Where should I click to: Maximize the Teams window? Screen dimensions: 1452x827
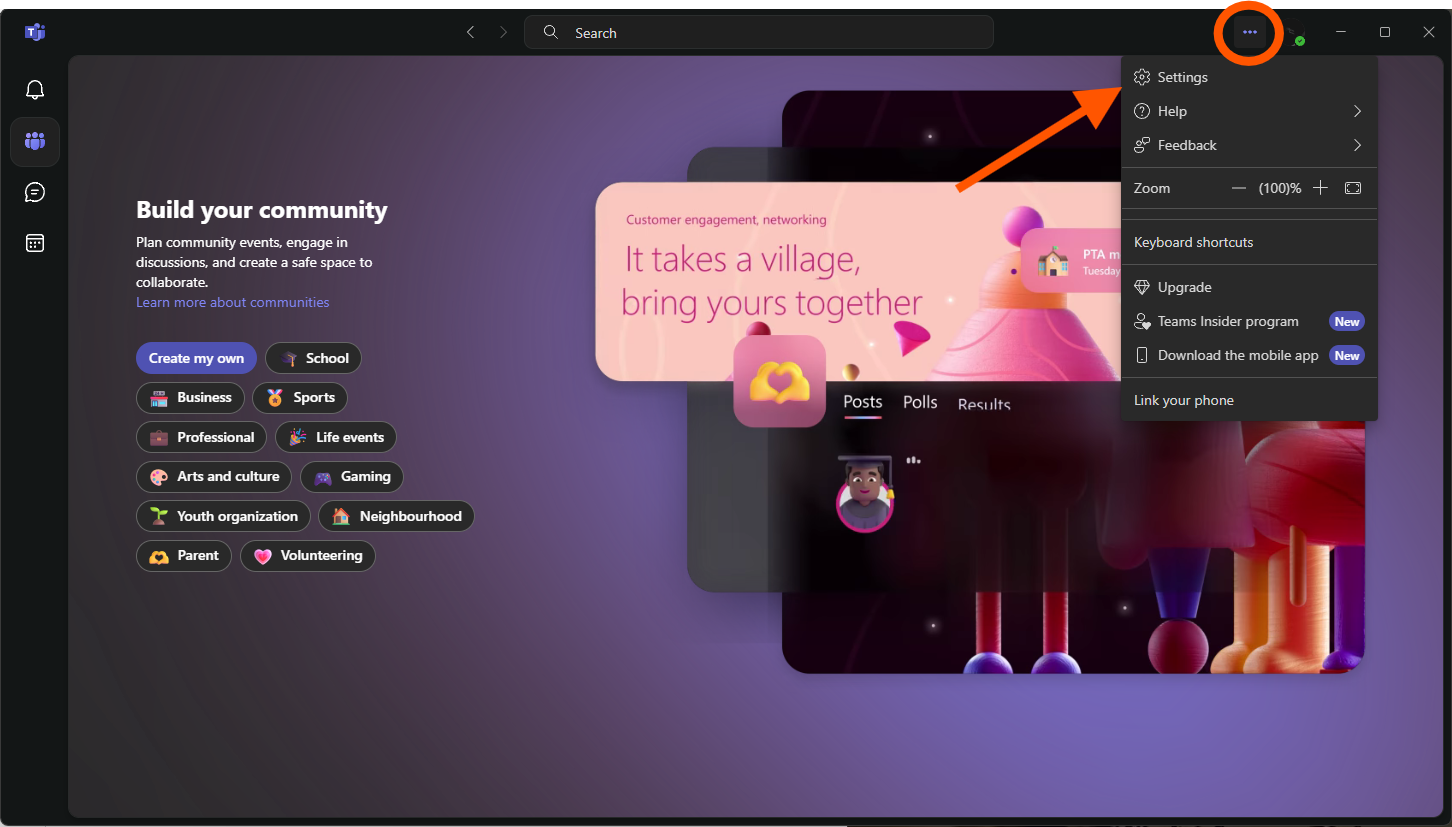[1385, 32]
